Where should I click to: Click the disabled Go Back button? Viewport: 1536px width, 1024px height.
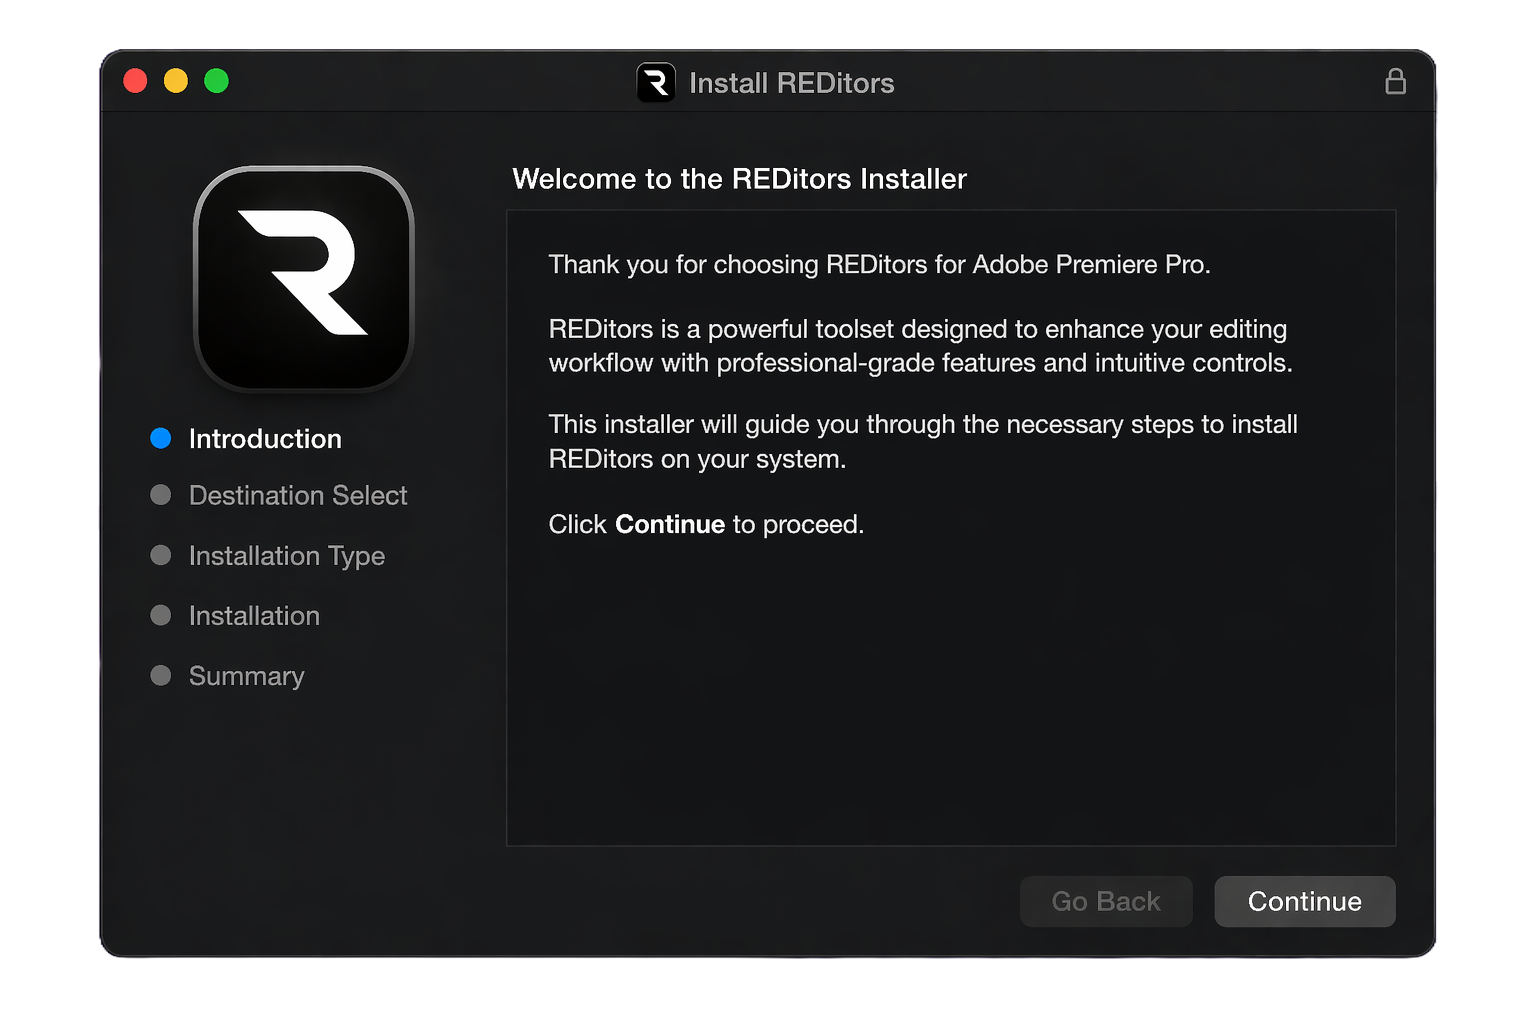click(x=1106, y=901)
